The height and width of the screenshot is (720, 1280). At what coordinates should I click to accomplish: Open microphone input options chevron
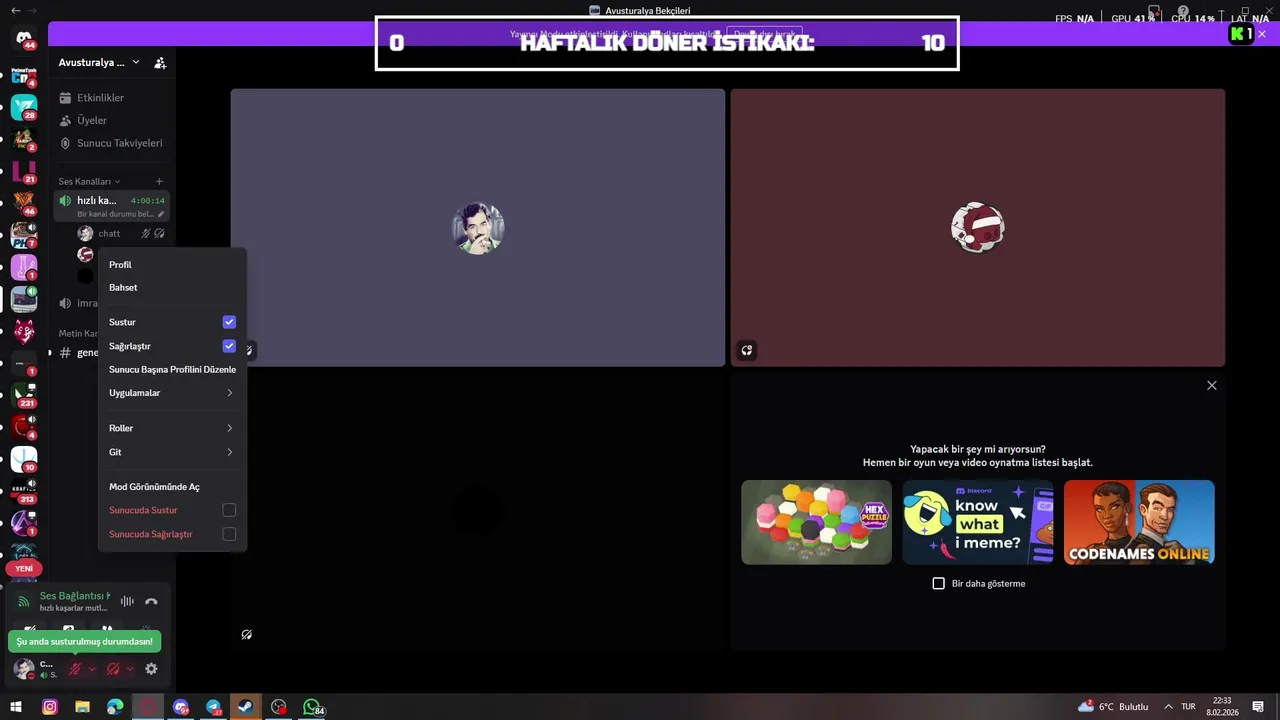coord(92,669)
